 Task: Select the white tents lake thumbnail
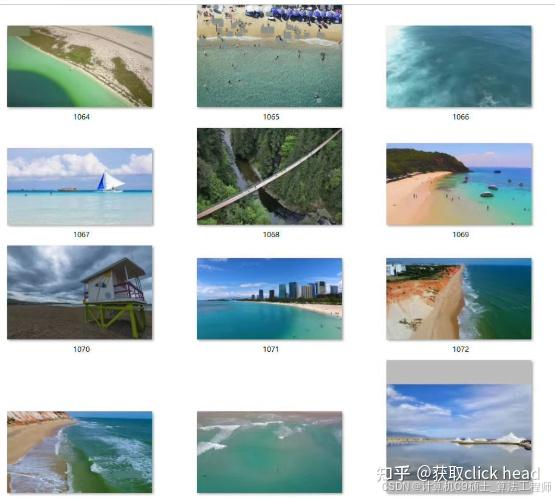tap(459, 427)
